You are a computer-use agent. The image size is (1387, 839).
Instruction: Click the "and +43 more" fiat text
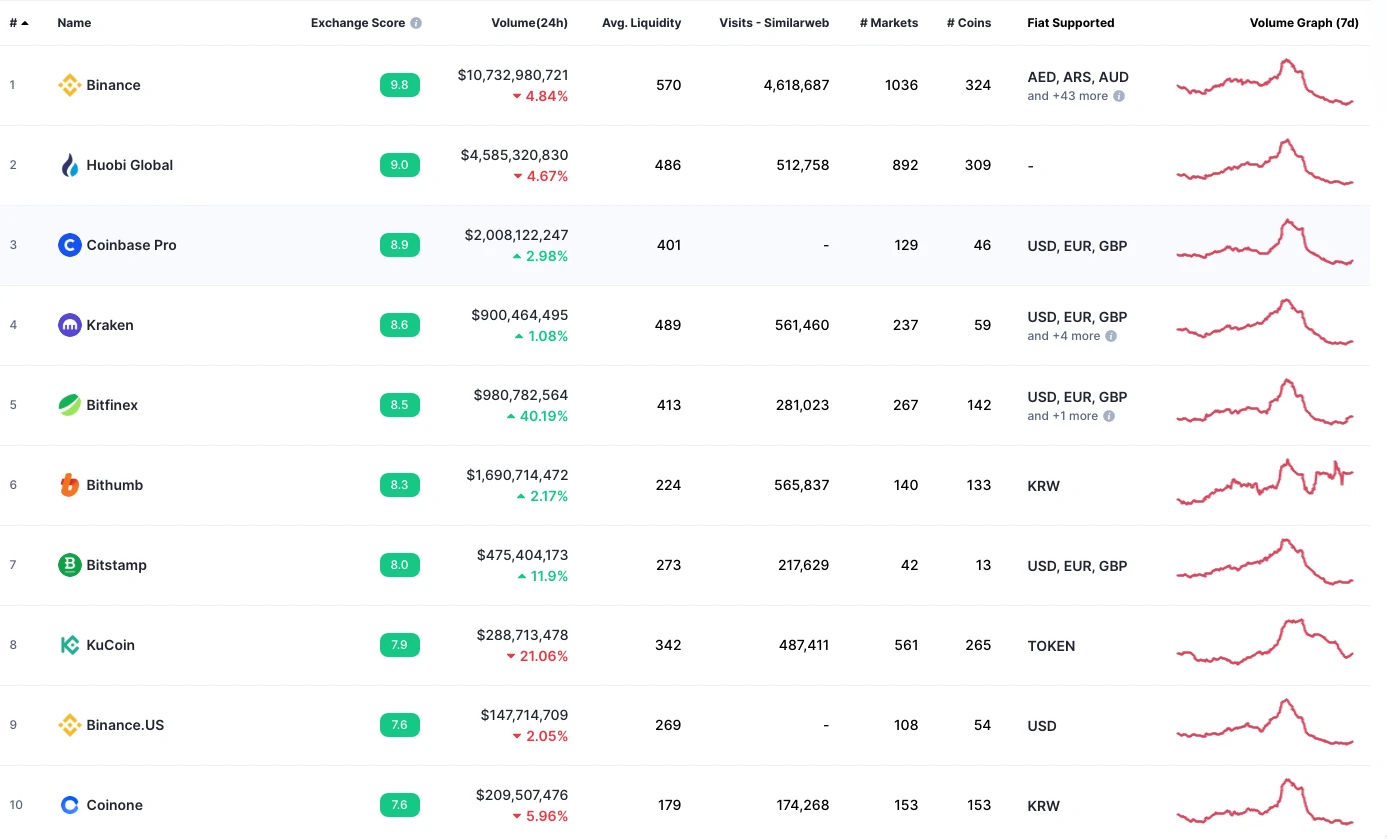tap(1067, 96)
